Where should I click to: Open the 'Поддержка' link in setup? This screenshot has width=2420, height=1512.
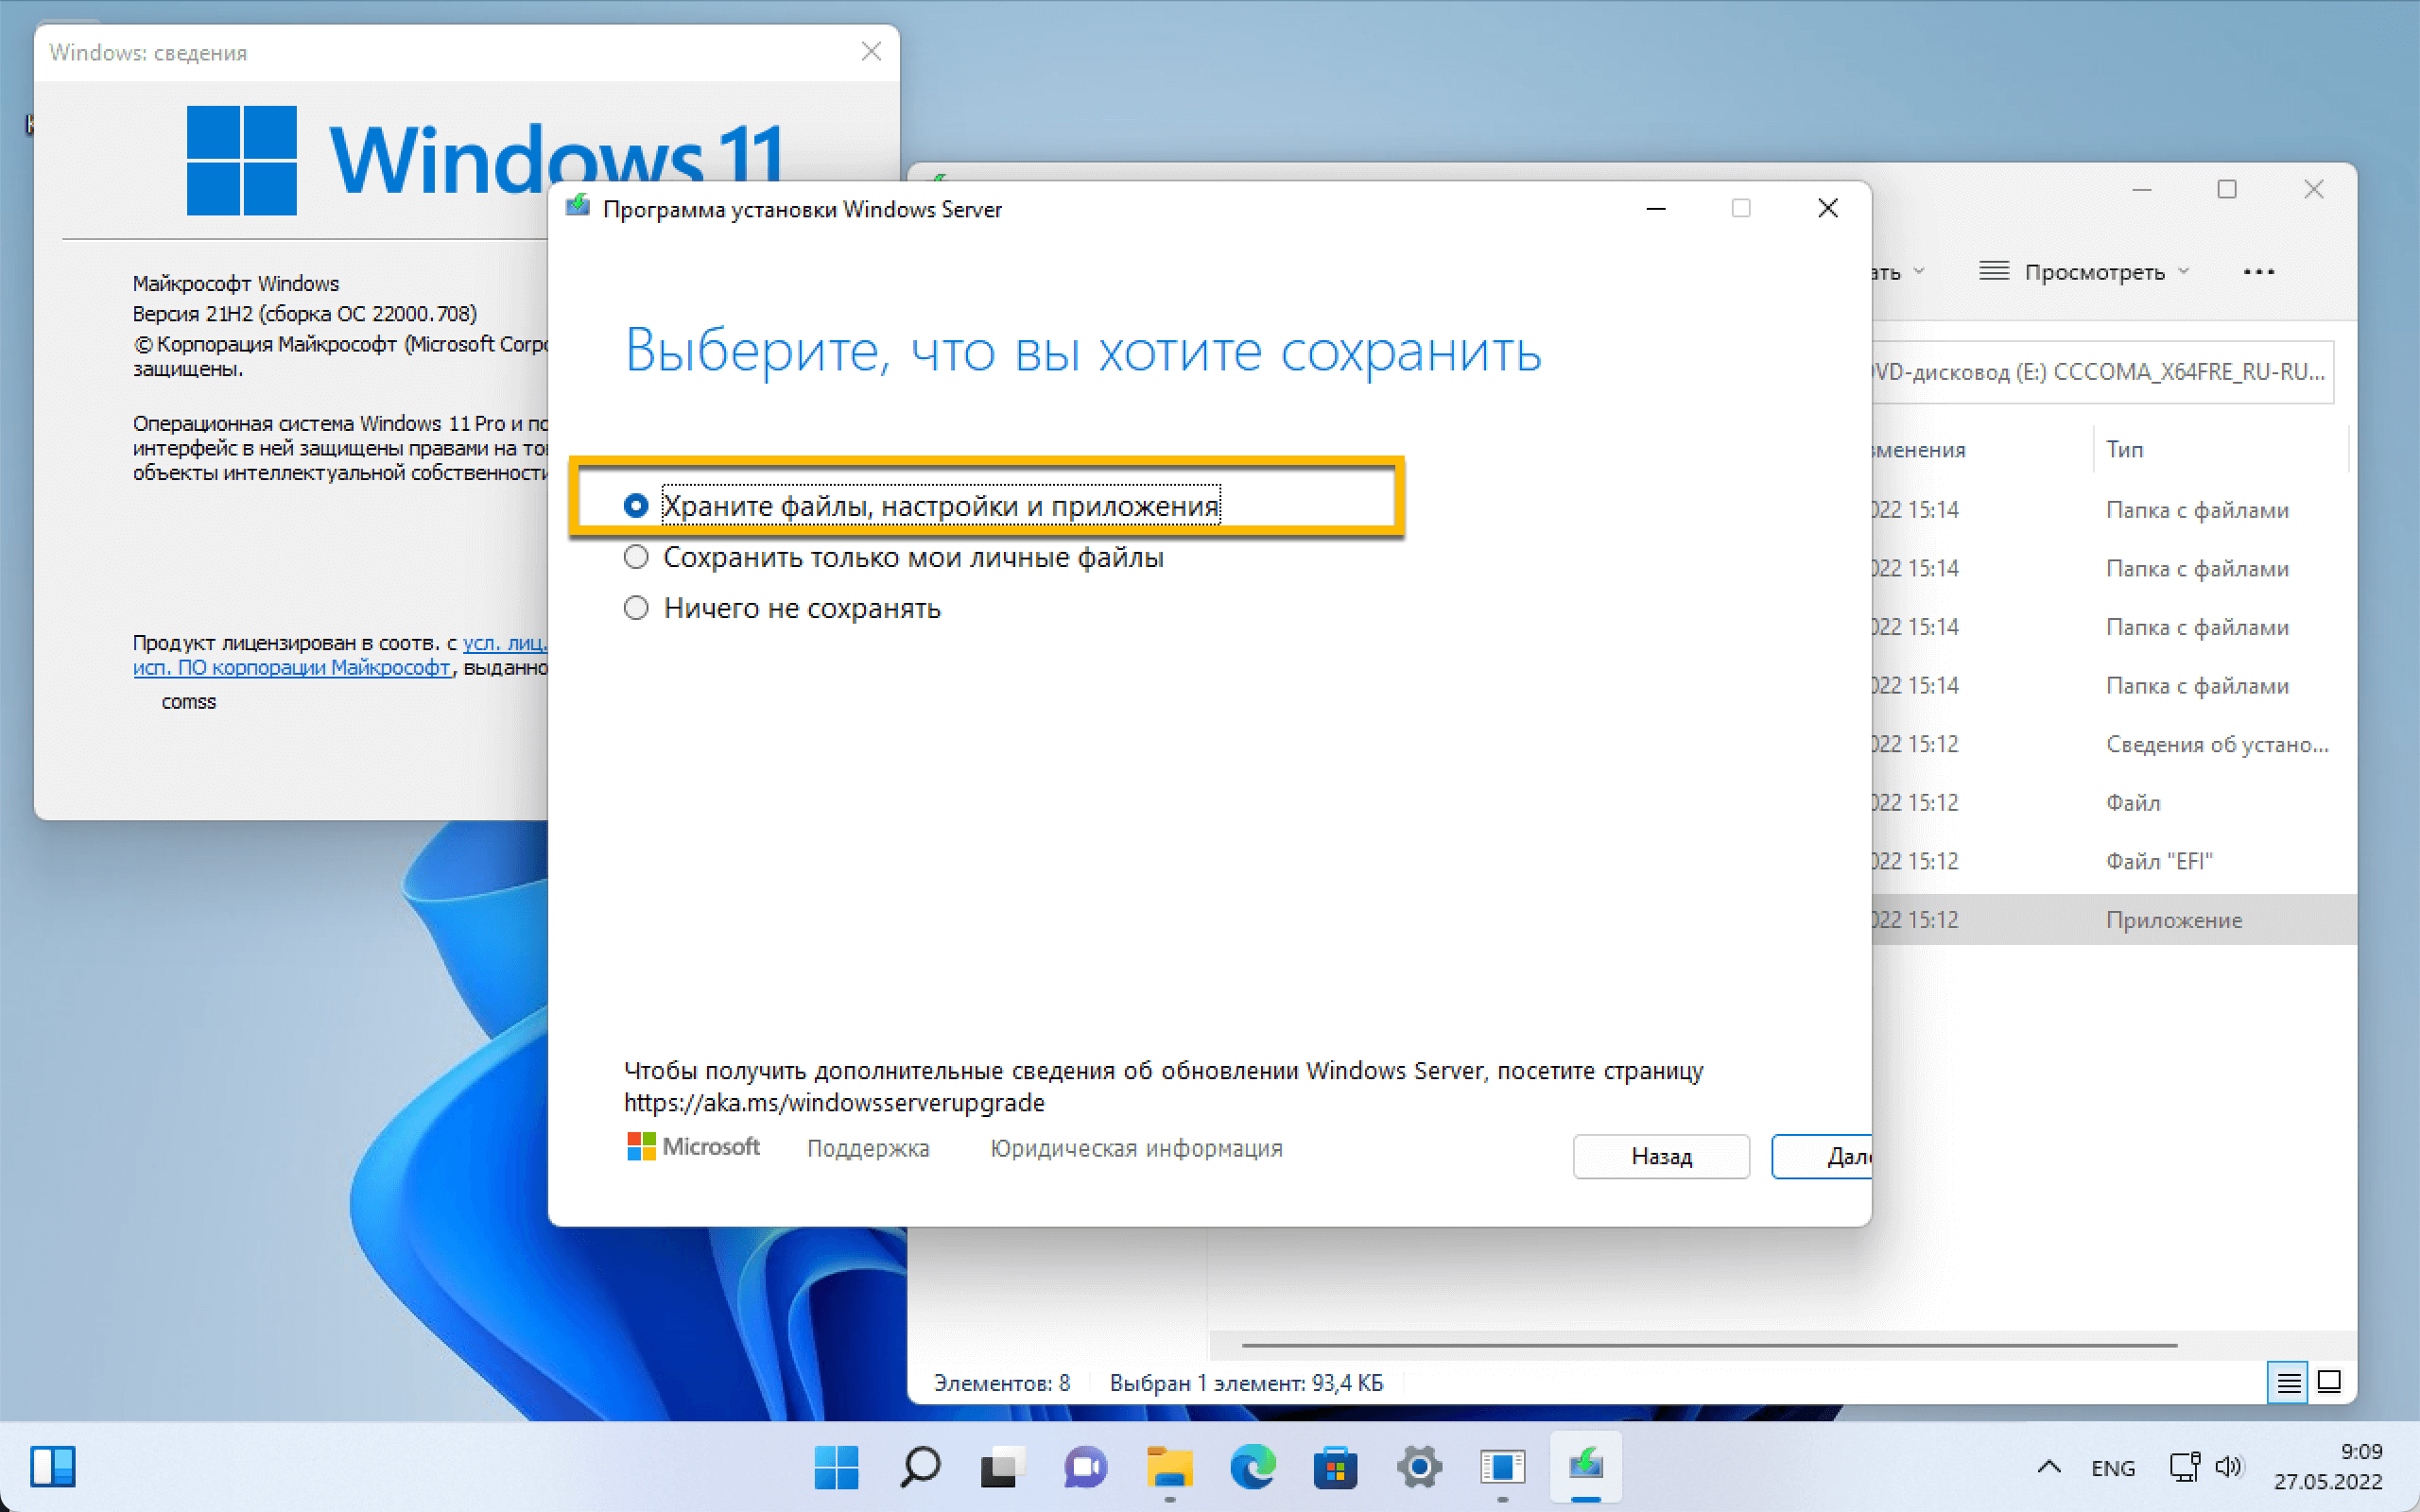[868, 1149]
